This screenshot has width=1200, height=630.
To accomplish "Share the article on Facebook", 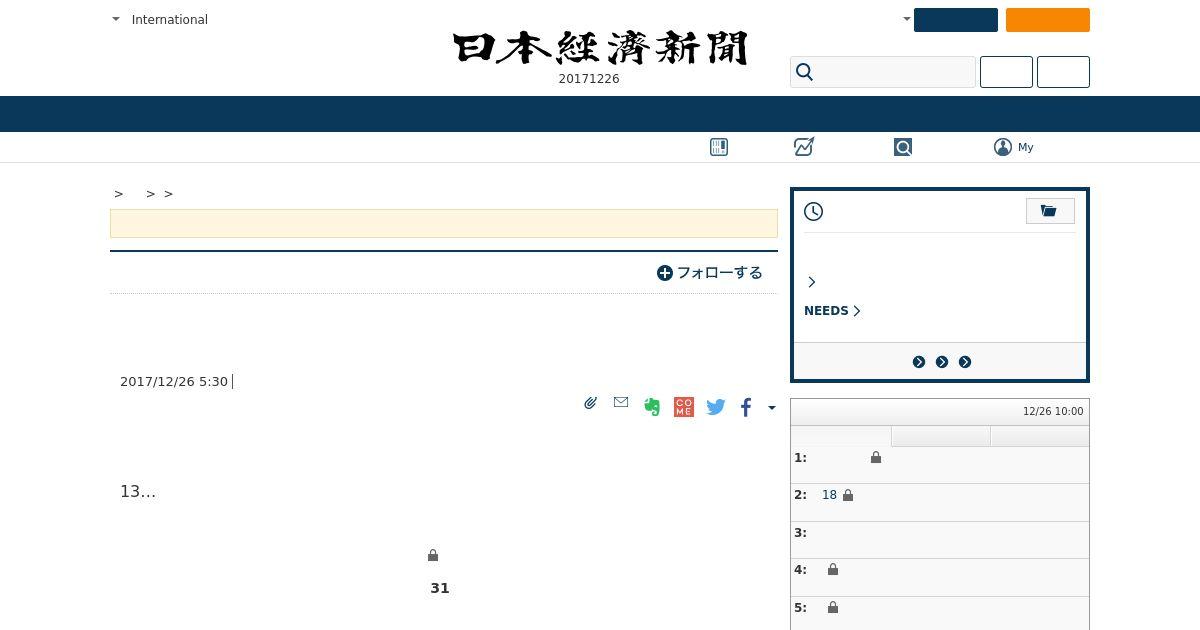I will click(x=746, y=407).
